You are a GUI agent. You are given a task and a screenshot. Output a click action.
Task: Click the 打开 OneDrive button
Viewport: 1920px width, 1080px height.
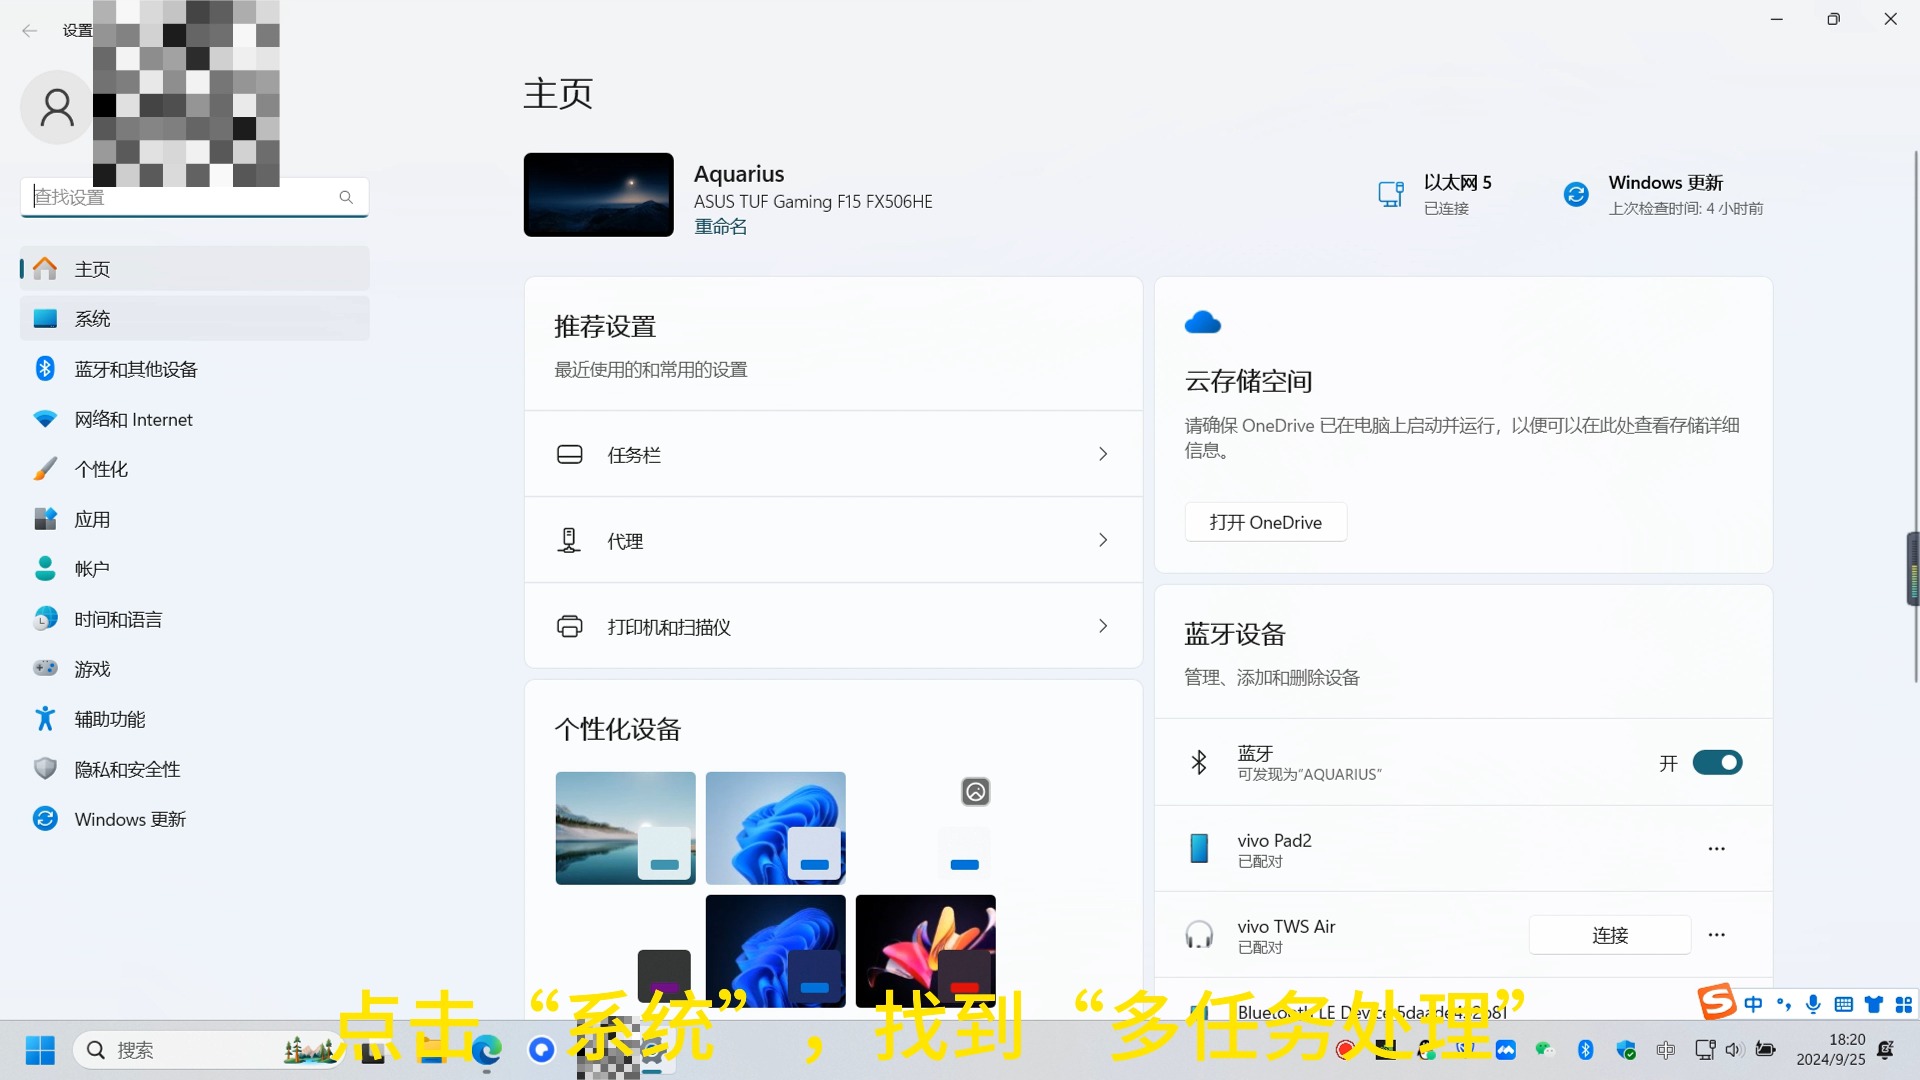[x=1265, y=521]
